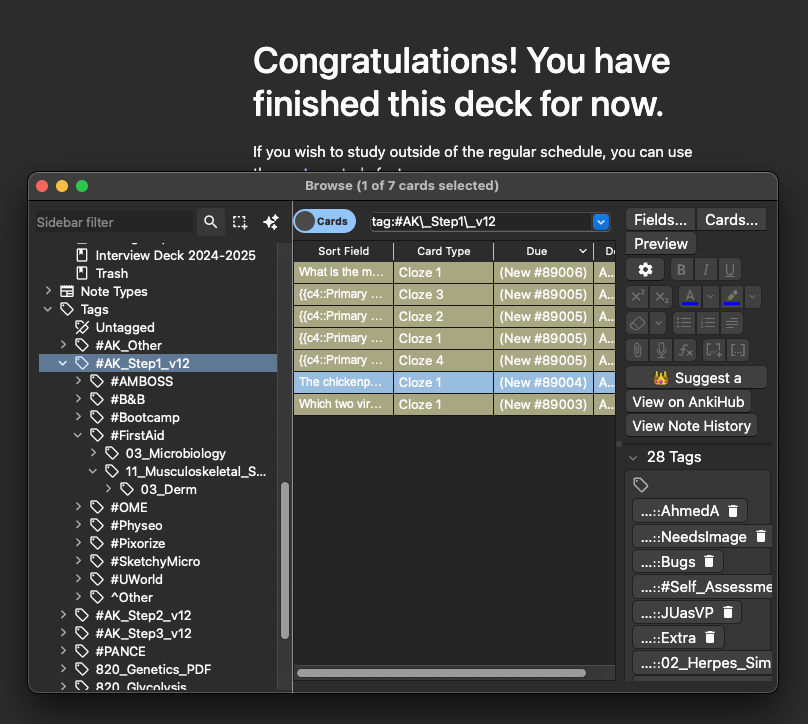Delete the AhmedA tag using trash icon

733,511
